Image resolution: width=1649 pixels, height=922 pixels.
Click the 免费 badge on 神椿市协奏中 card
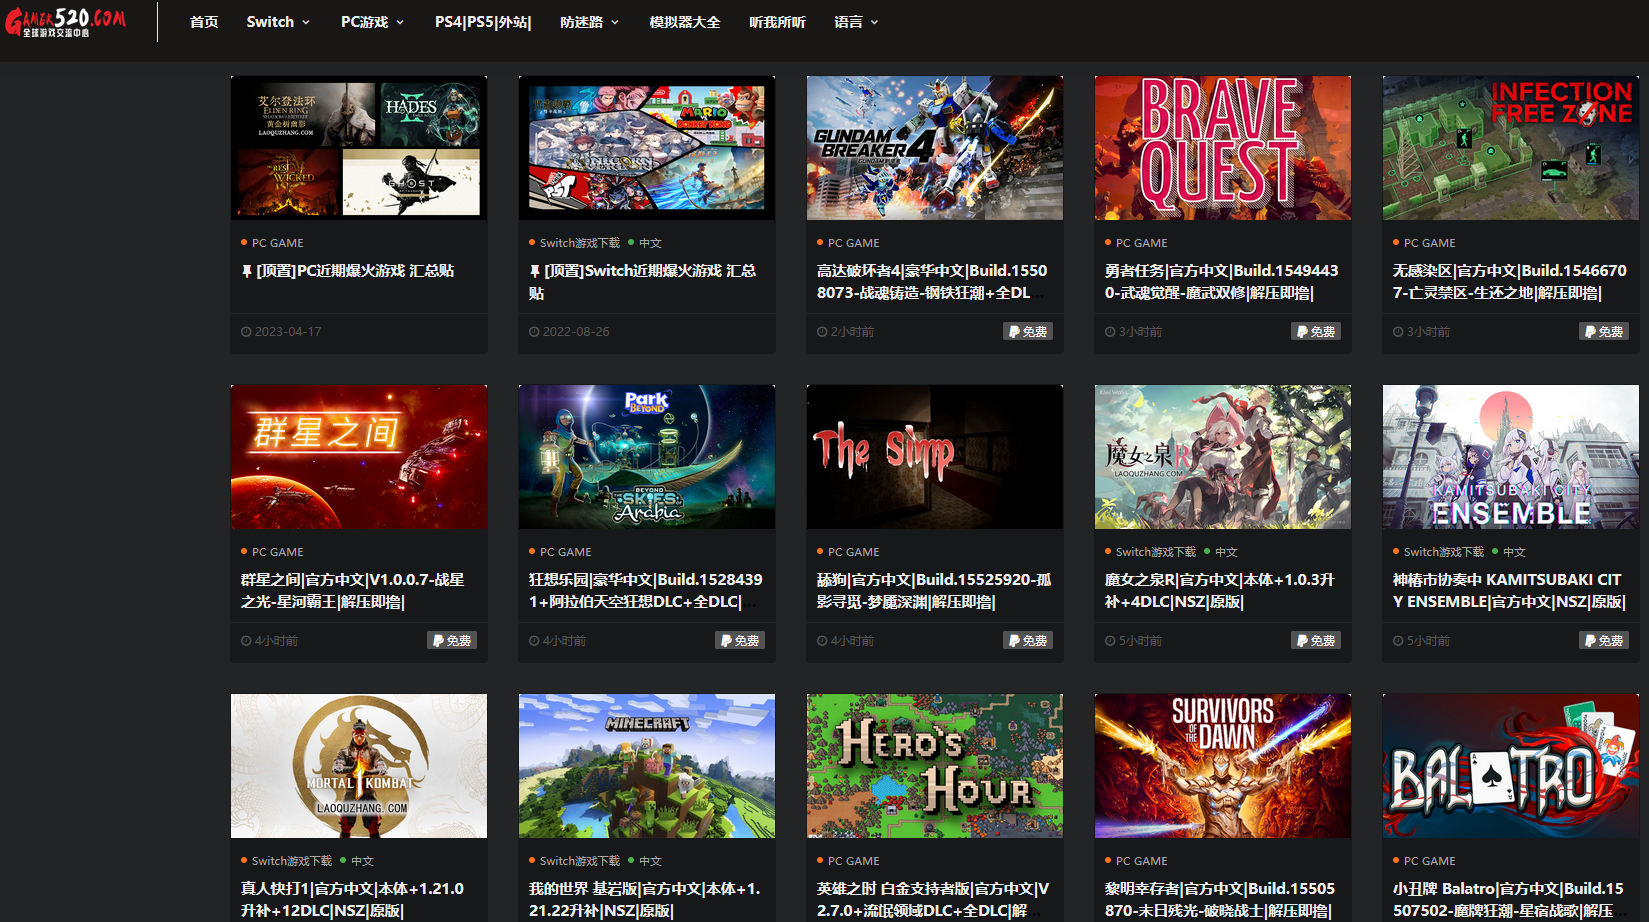point(1604,640)
